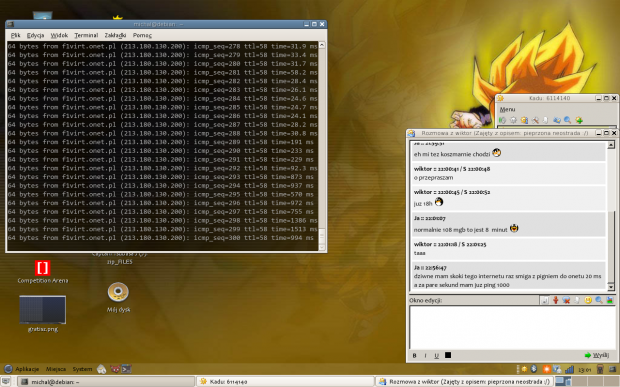Click the Kadu status toggle speaker icon
Screen dimensions: 620x387
click(x=503, y=120)
